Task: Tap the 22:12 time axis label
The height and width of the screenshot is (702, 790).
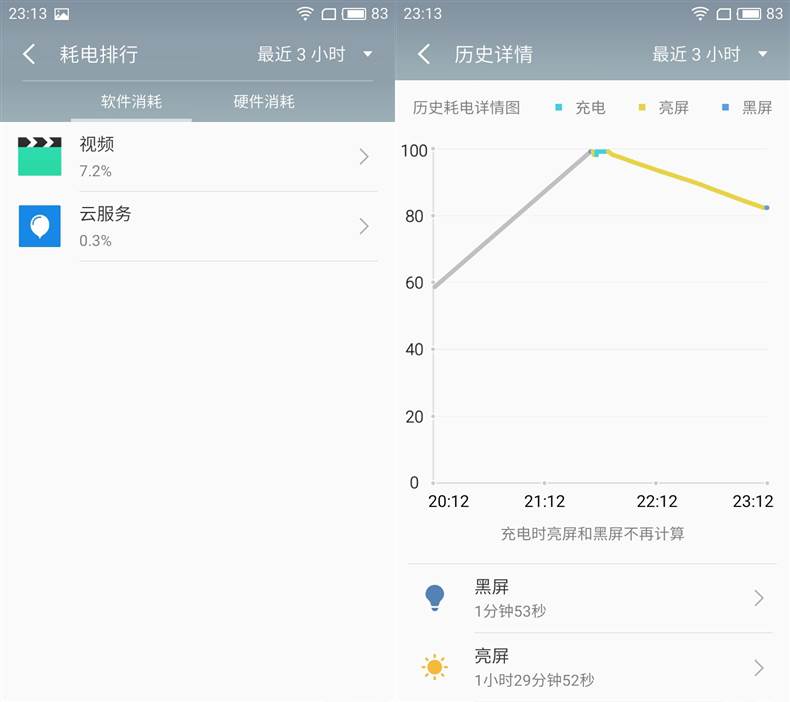Action: coord(656,501)
